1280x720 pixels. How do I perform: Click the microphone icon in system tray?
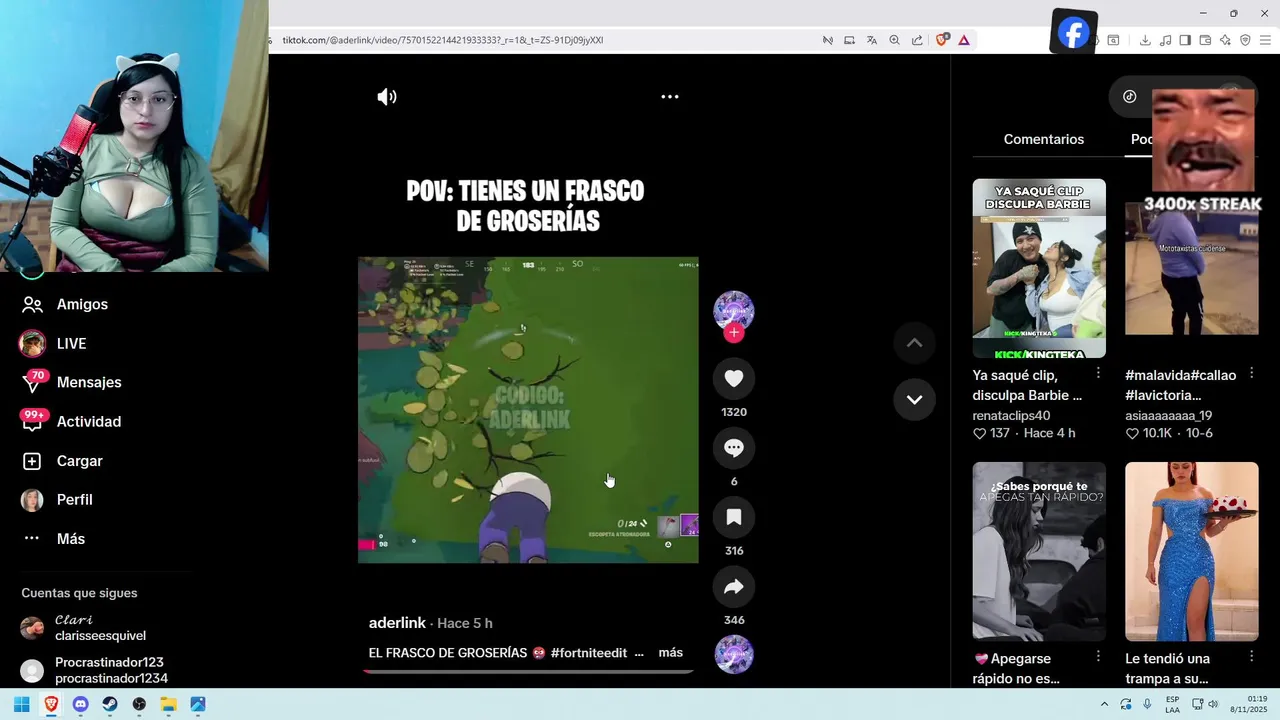click(1147, 704)
